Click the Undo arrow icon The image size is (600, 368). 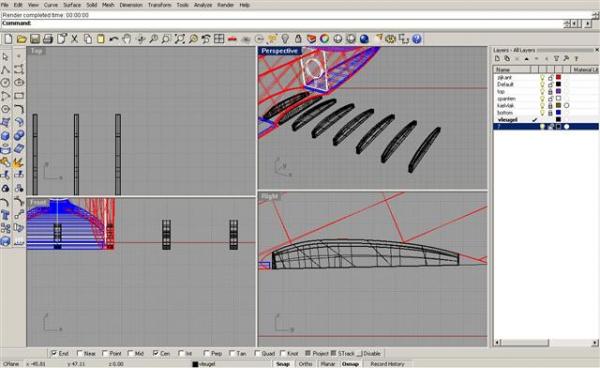click(x=114, y=39)
